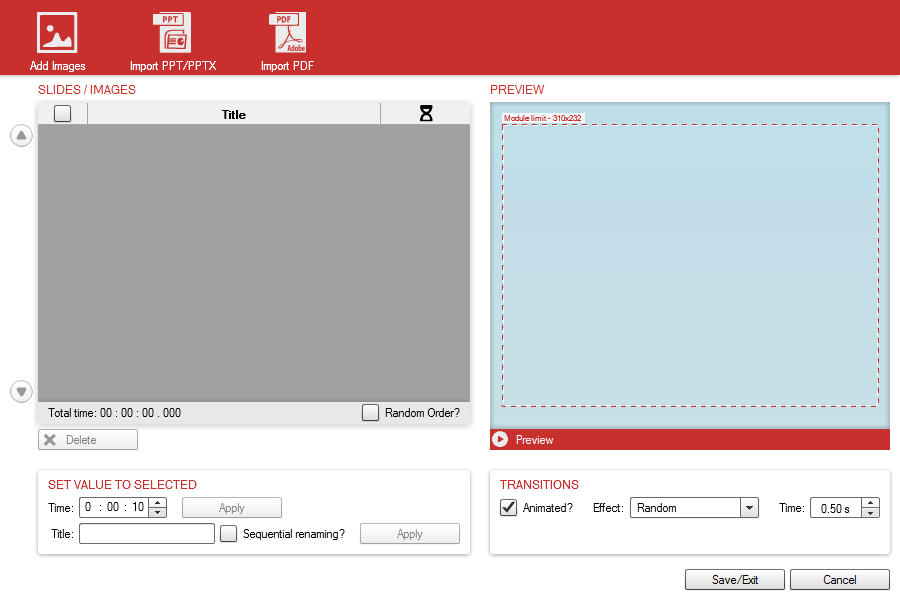Open the Import PPT/PPTX tool
This screenshot has height=600, width=900.
pyautogui.click(x=172, y=41)
